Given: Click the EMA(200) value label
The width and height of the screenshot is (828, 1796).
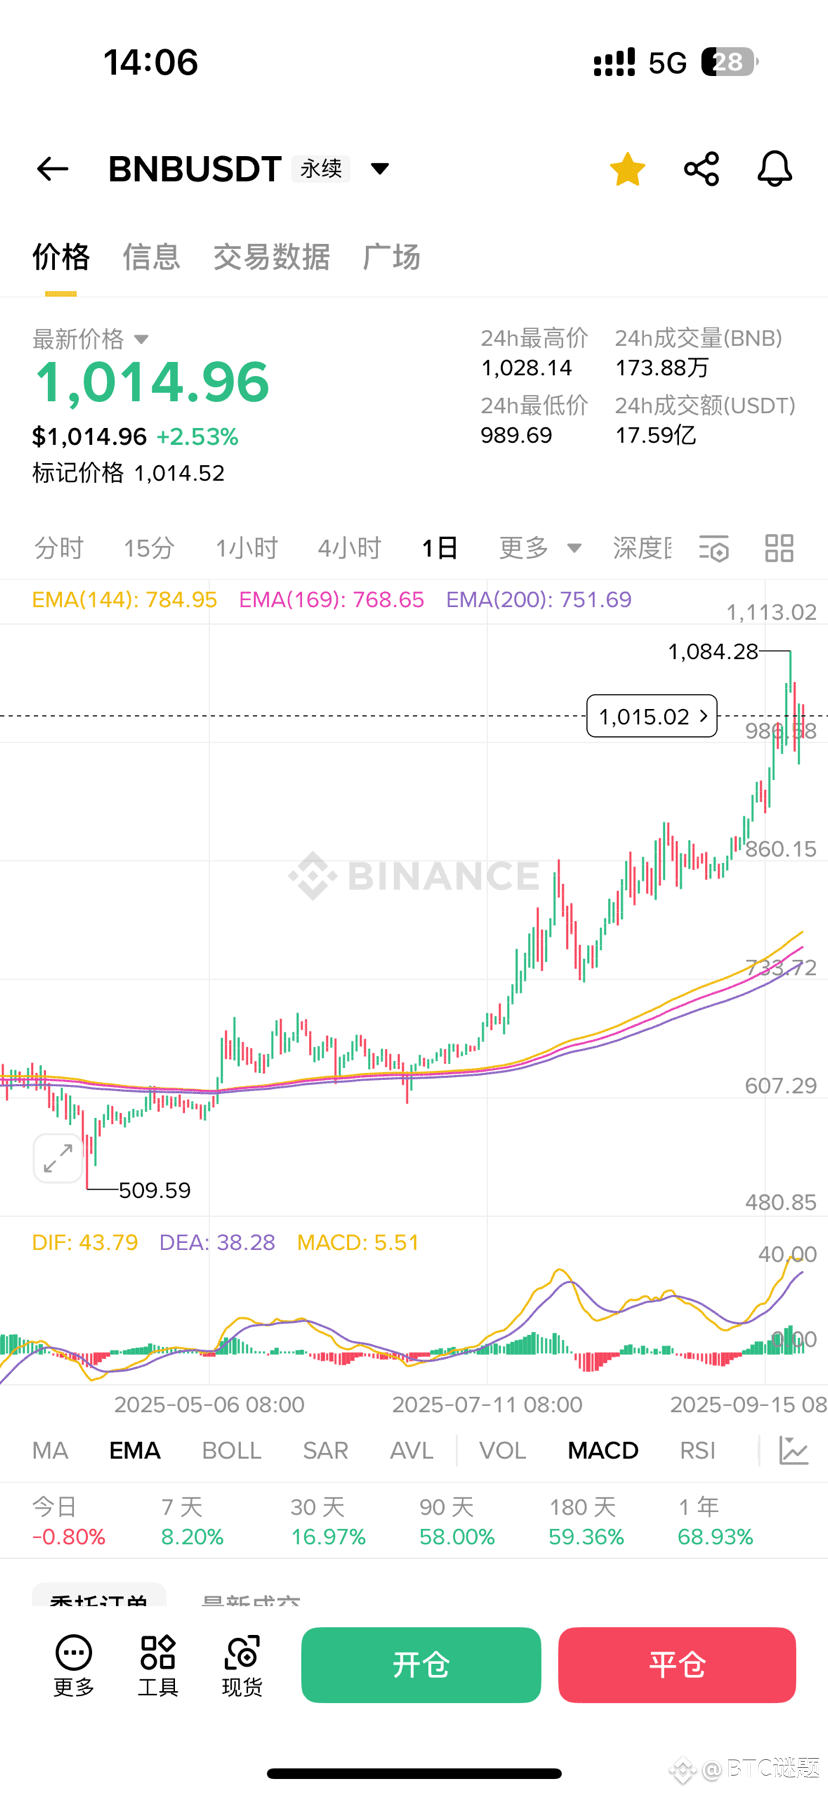Looking at the screenshot, I should point(539,600).
